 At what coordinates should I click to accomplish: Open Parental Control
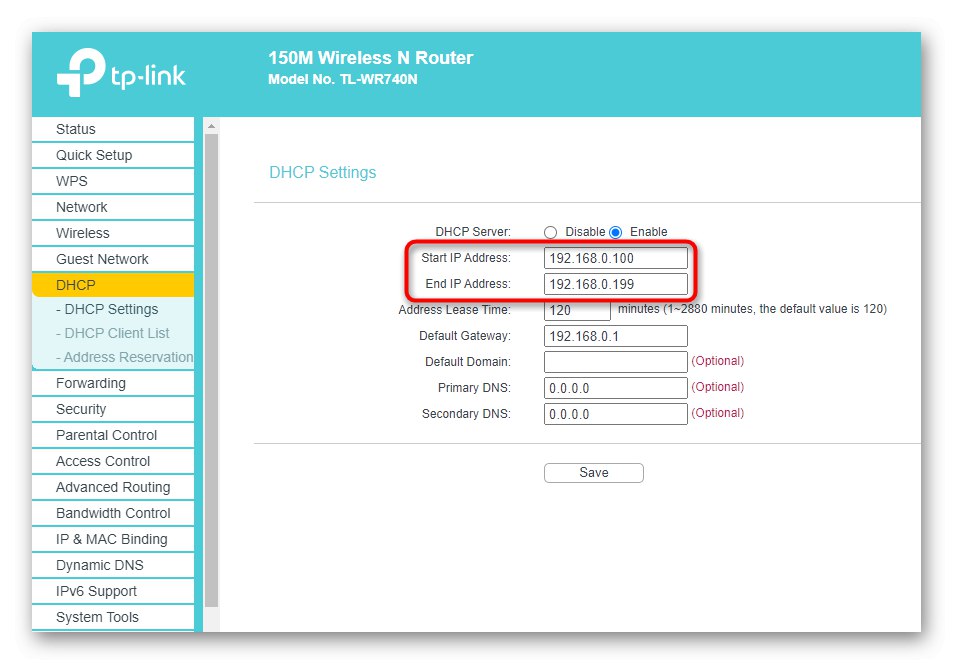(x=113, y=435)
